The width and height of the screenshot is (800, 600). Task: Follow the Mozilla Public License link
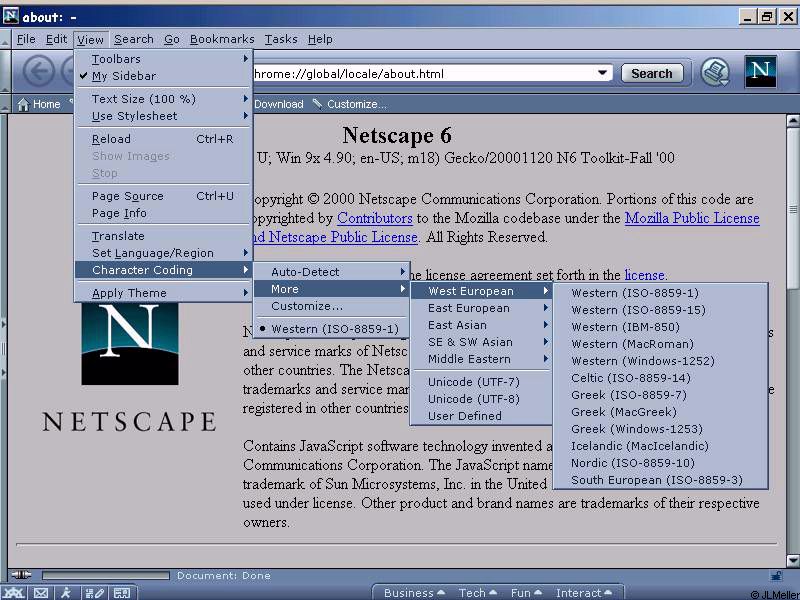point(692,218)
